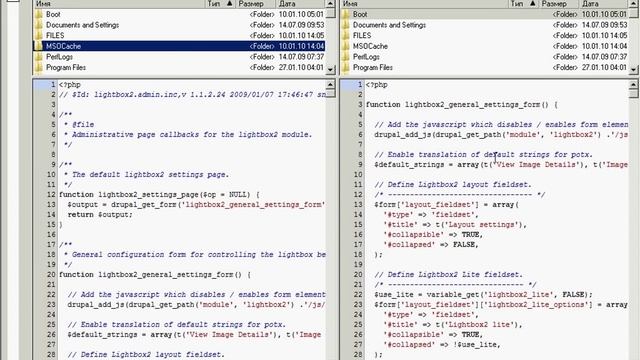This screenshot has width=640, height=360.
Task: Click date '27.01.10 04:01' in left panel
Action: [x=301, y=67]
